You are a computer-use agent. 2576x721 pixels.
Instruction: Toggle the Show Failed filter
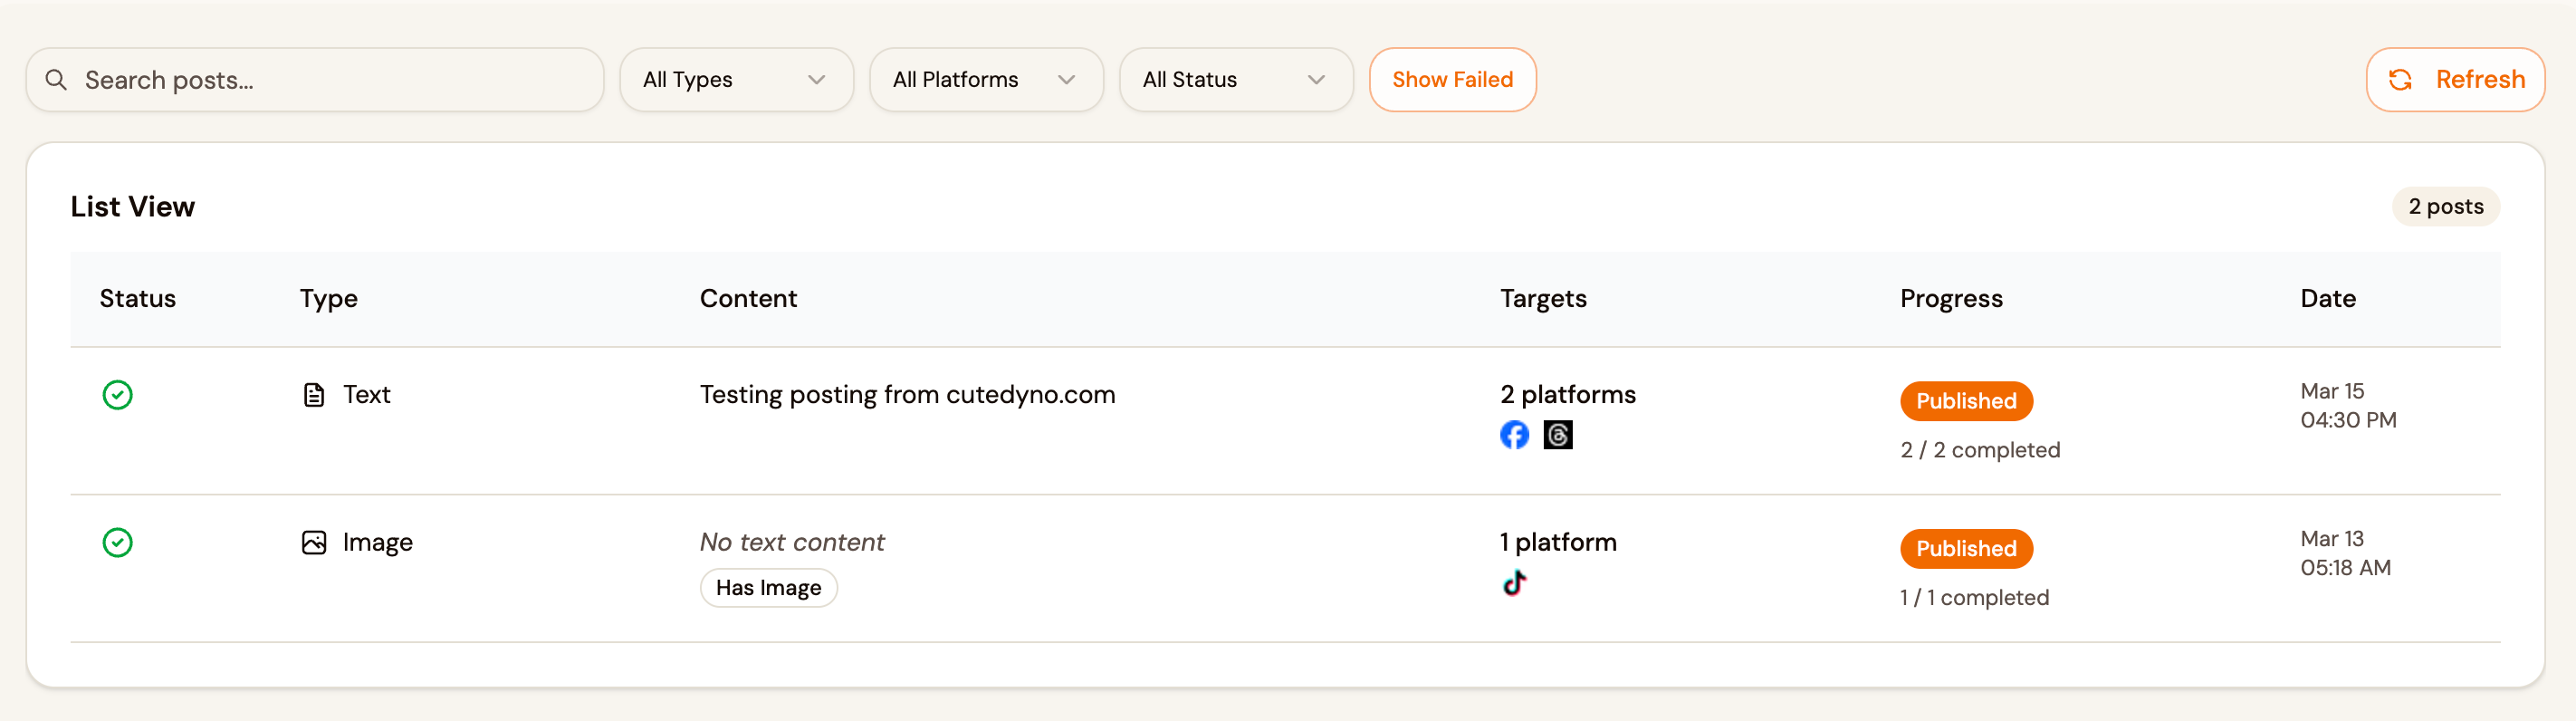click(1452, 79)
